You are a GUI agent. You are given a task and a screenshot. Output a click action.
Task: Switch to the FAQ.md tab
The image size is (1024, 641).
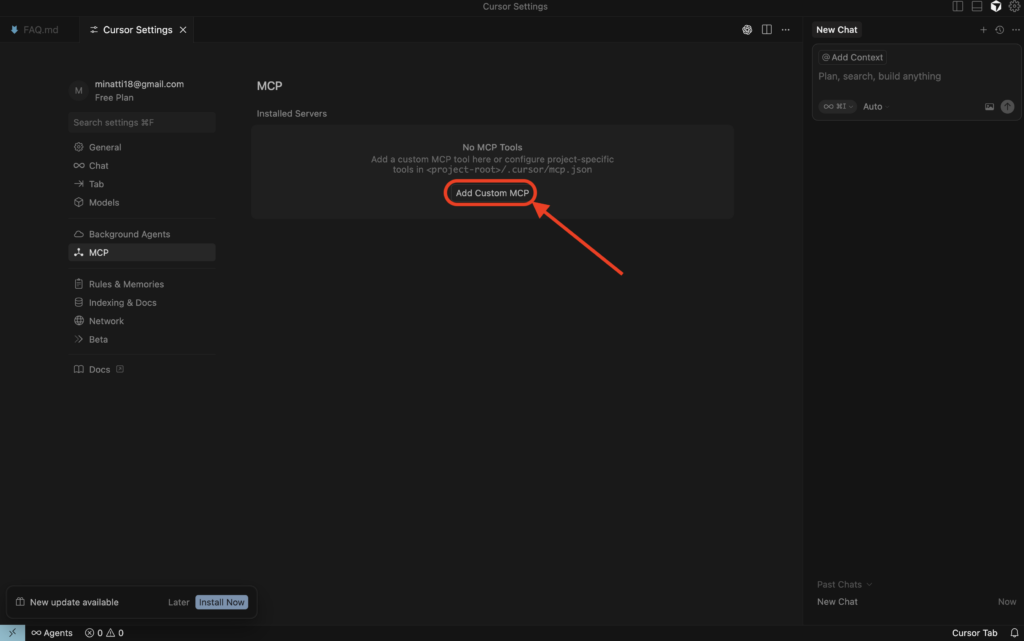(38, 29)
